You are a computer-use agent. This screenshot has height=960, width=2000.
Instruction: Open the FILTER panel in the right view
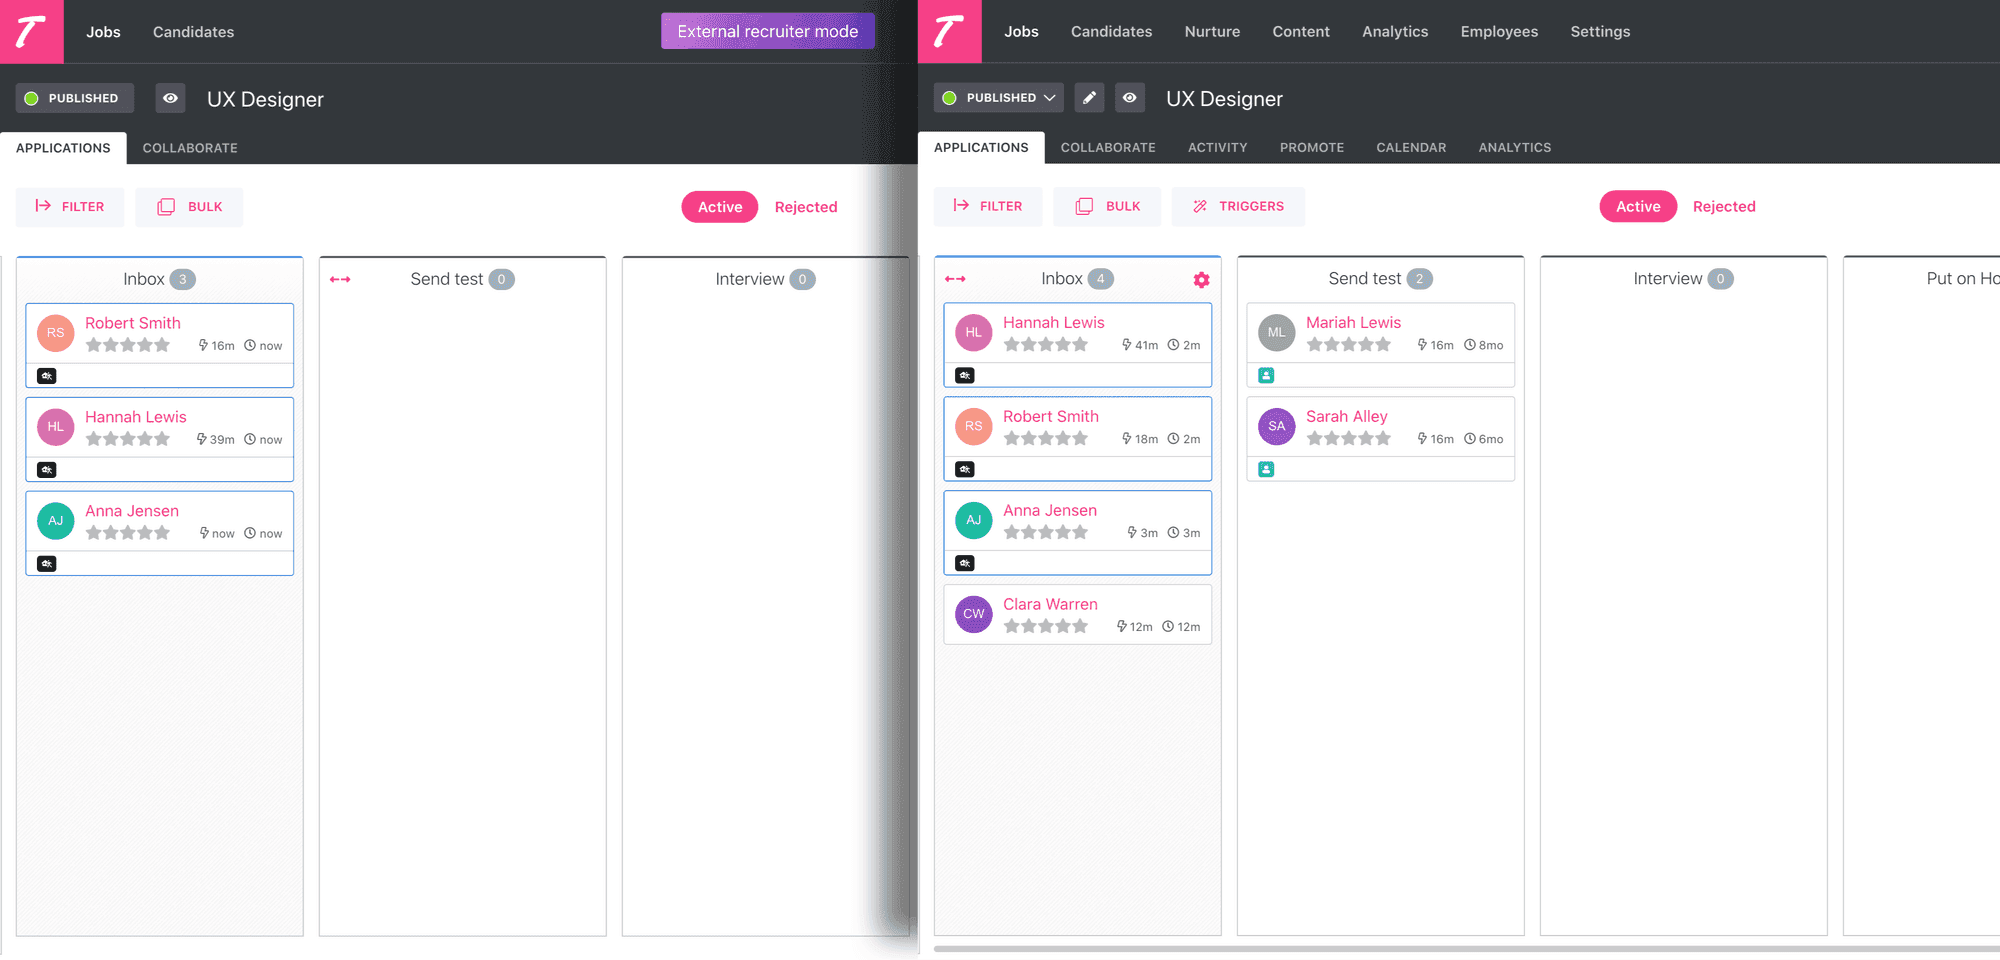pyautogui.click(x=988, y=206)
